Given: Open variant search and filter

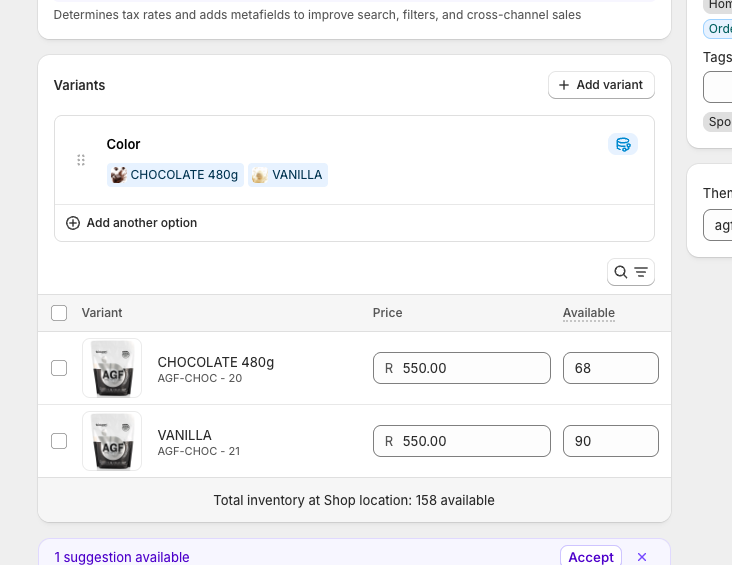Looking at the screenshot, I should point(631,272).
